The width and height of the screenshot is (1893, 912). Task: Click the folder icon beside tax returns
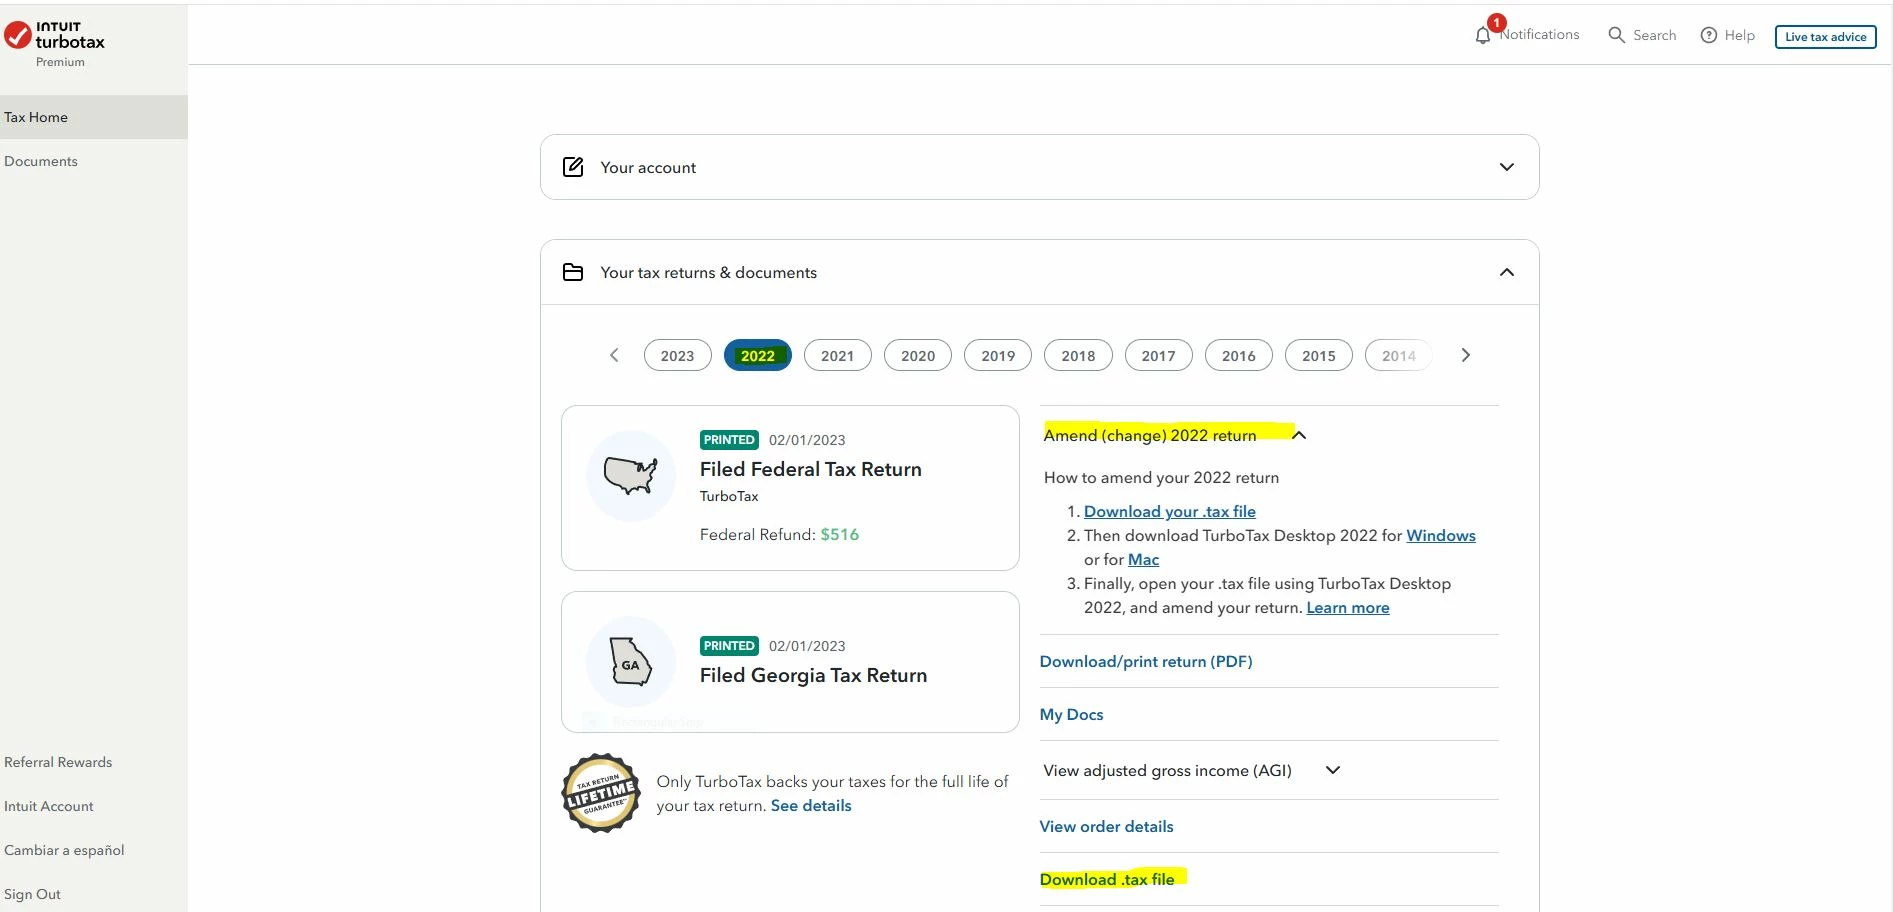[573, 272]
